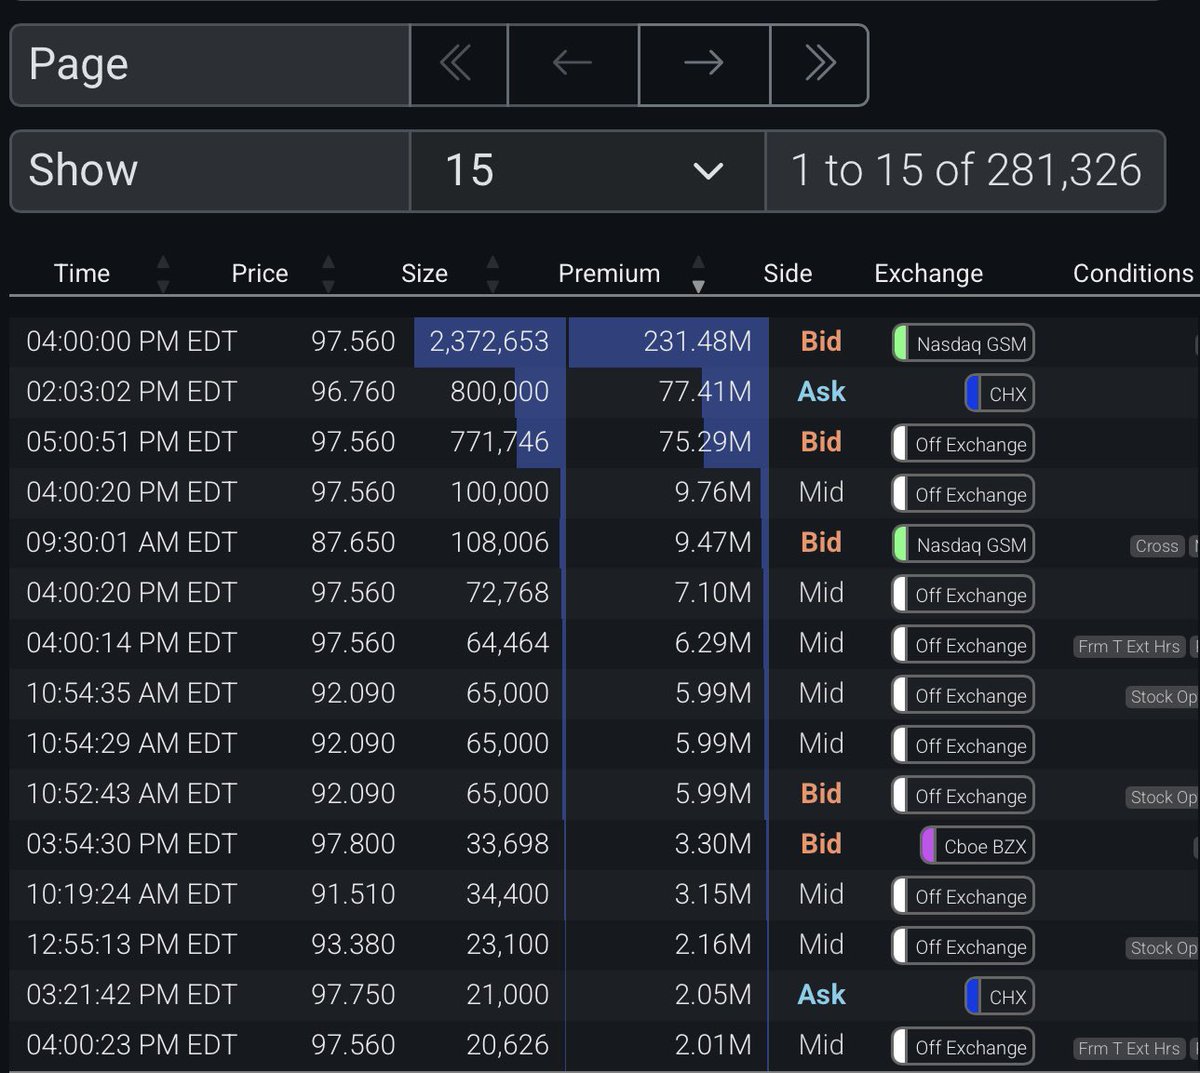Click the Cross condition tag
Image resolution: width=1200 pixels, height=1073 pixels.
[x=1157, y=546]
